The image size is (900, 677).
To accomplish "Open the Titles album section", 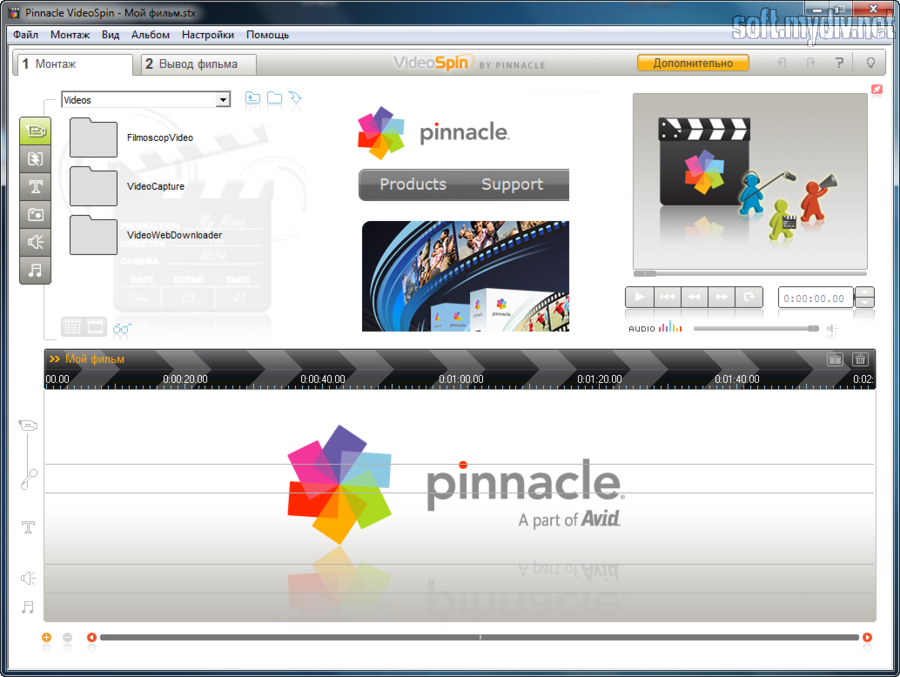I will (x=35, y=187).
